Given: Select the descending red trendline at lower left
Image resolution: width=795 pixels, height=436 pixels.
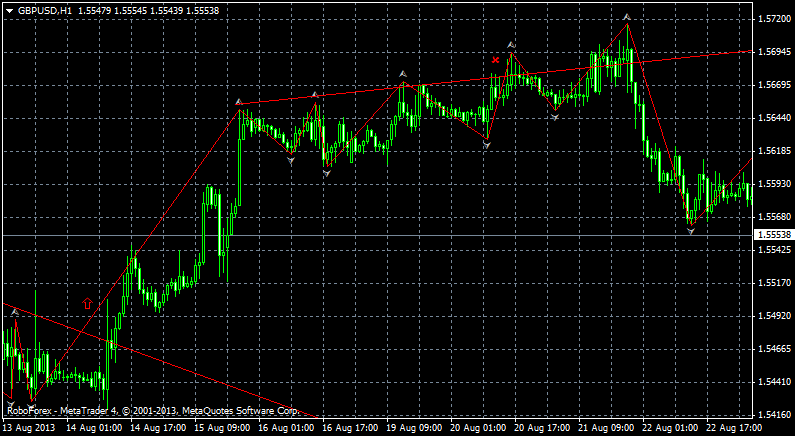Looking at the screenshot, I should coord(160,360).
